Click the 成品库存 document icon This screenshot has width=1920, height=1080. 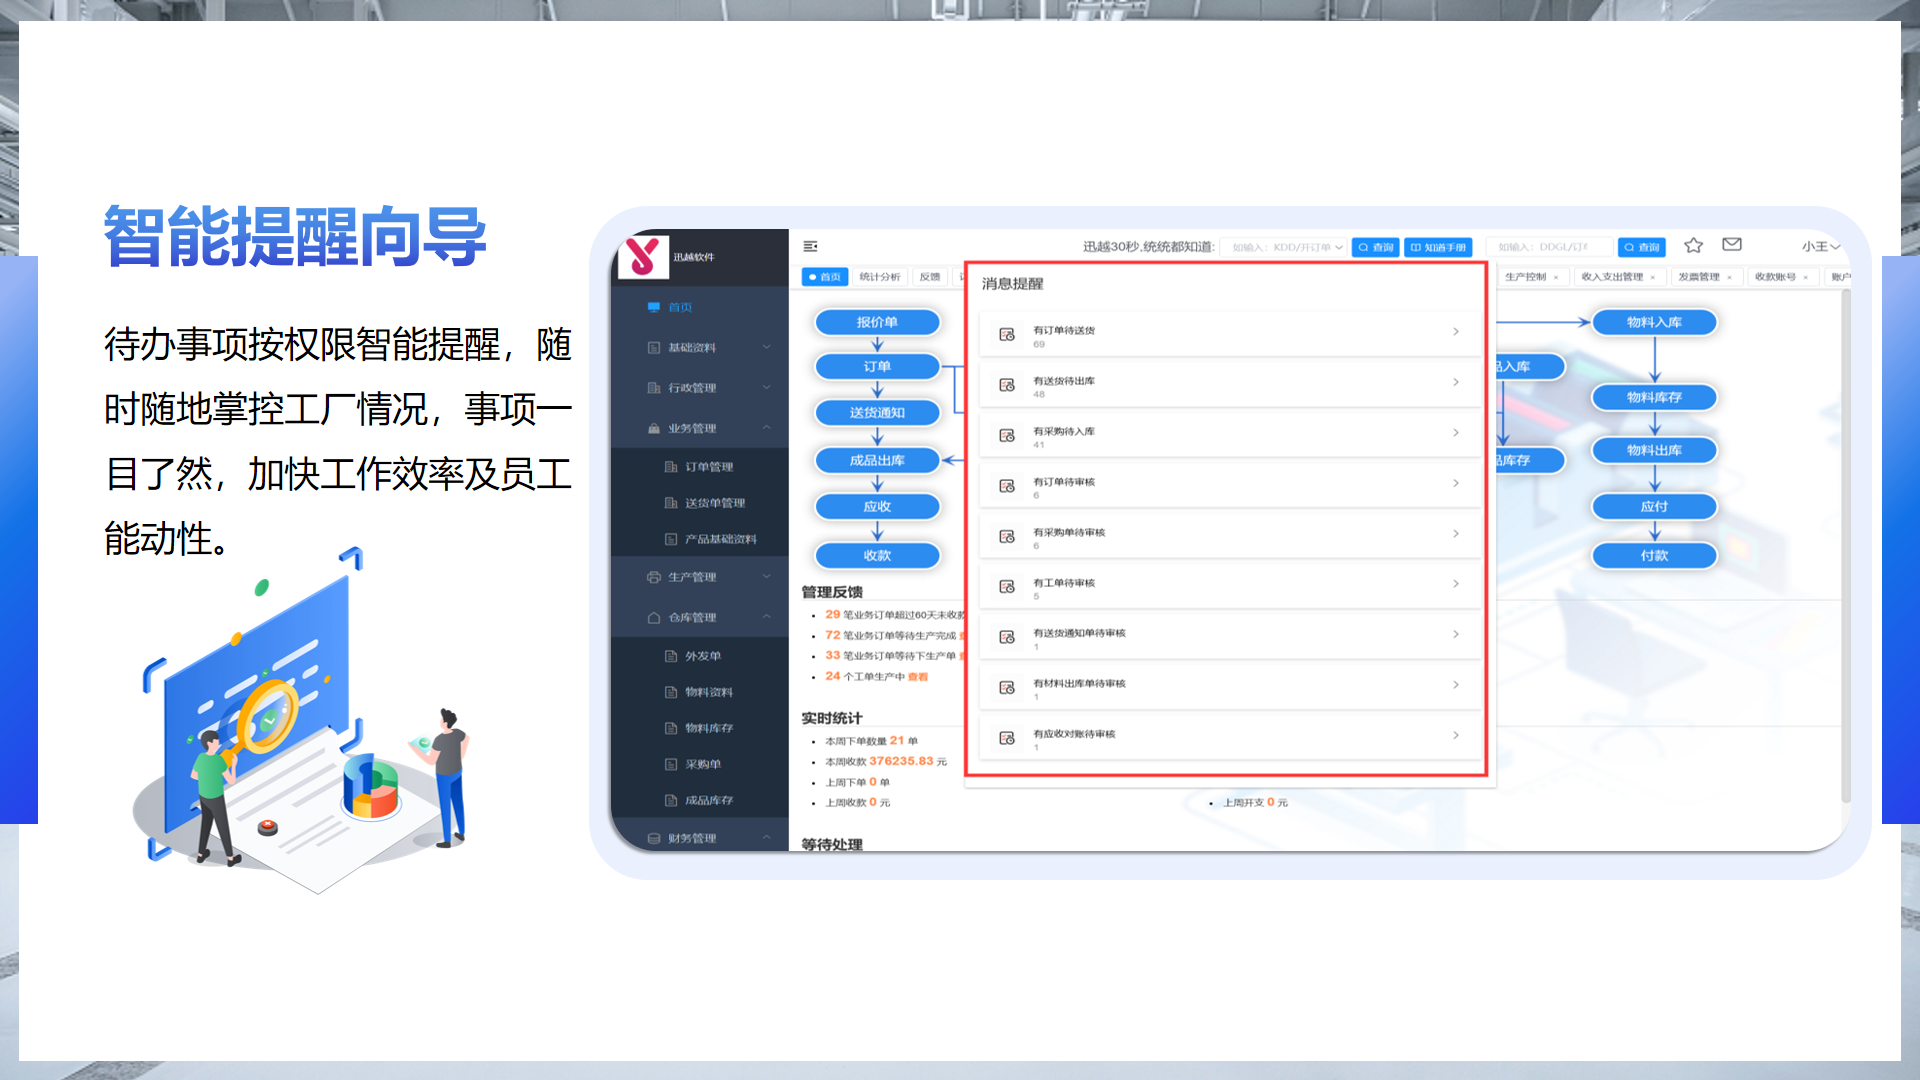pyautogui.click(x=671, y=800)
